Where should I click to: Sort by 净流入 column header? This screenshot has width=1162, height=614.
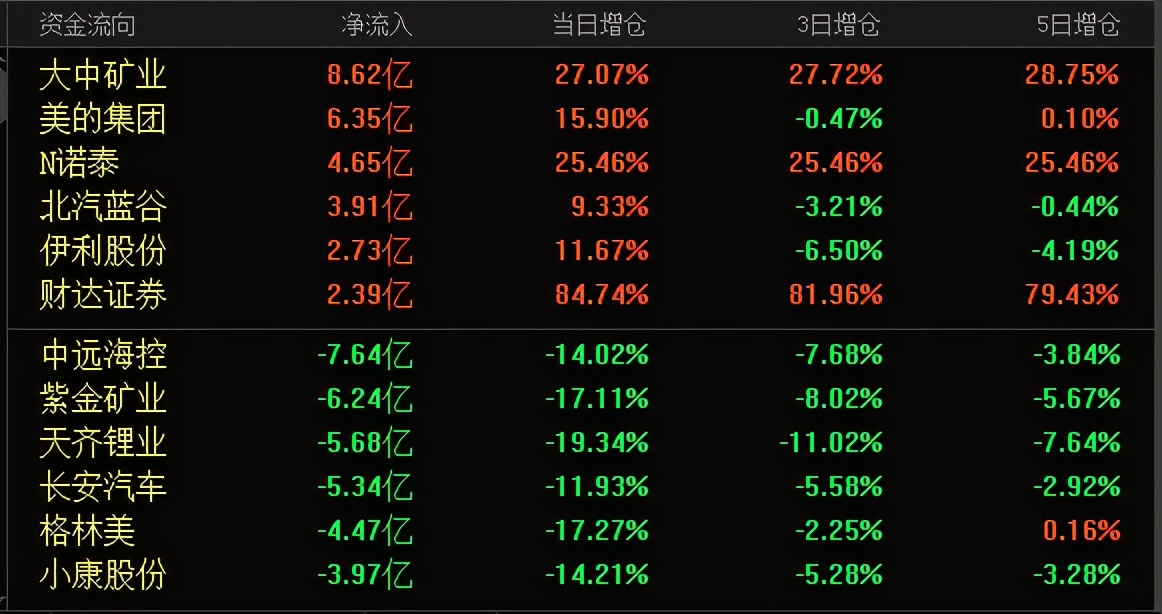tap(376, 26)
